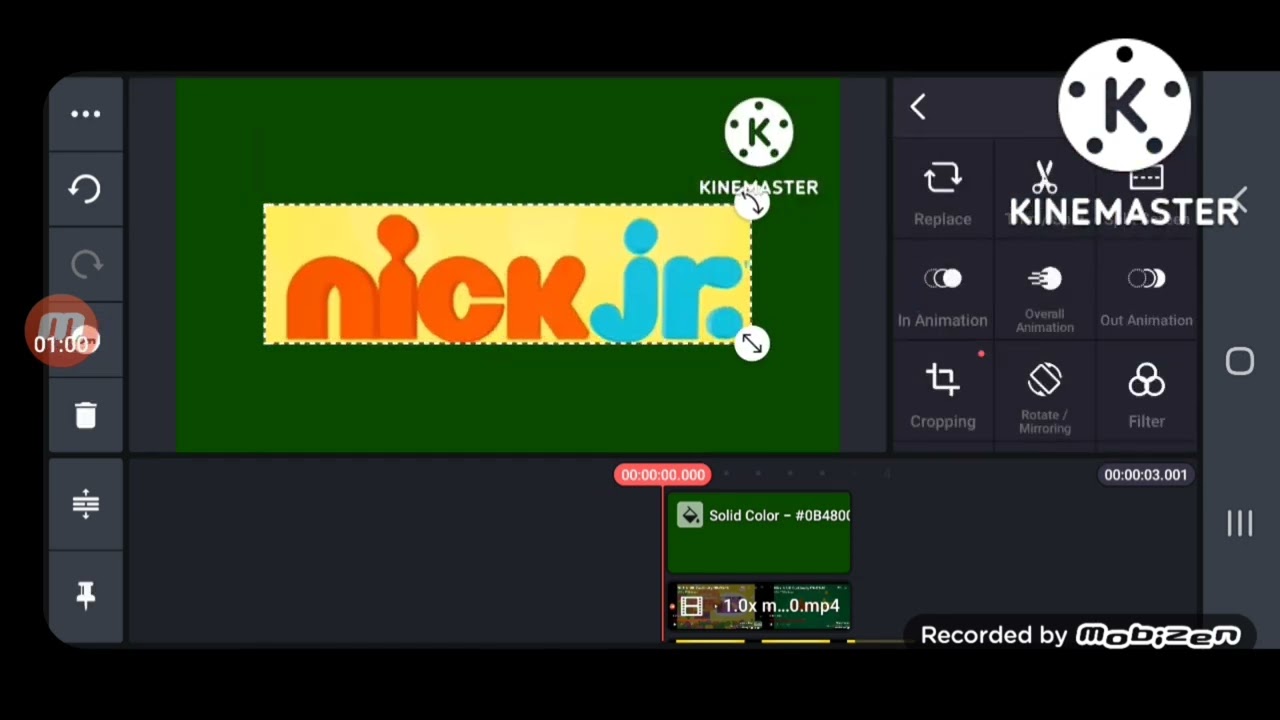Image resolution: width=1280 pixels, height=720 pixels.
Task: Click the film strip icon on mp4 clip
Action: pos(691,606)
